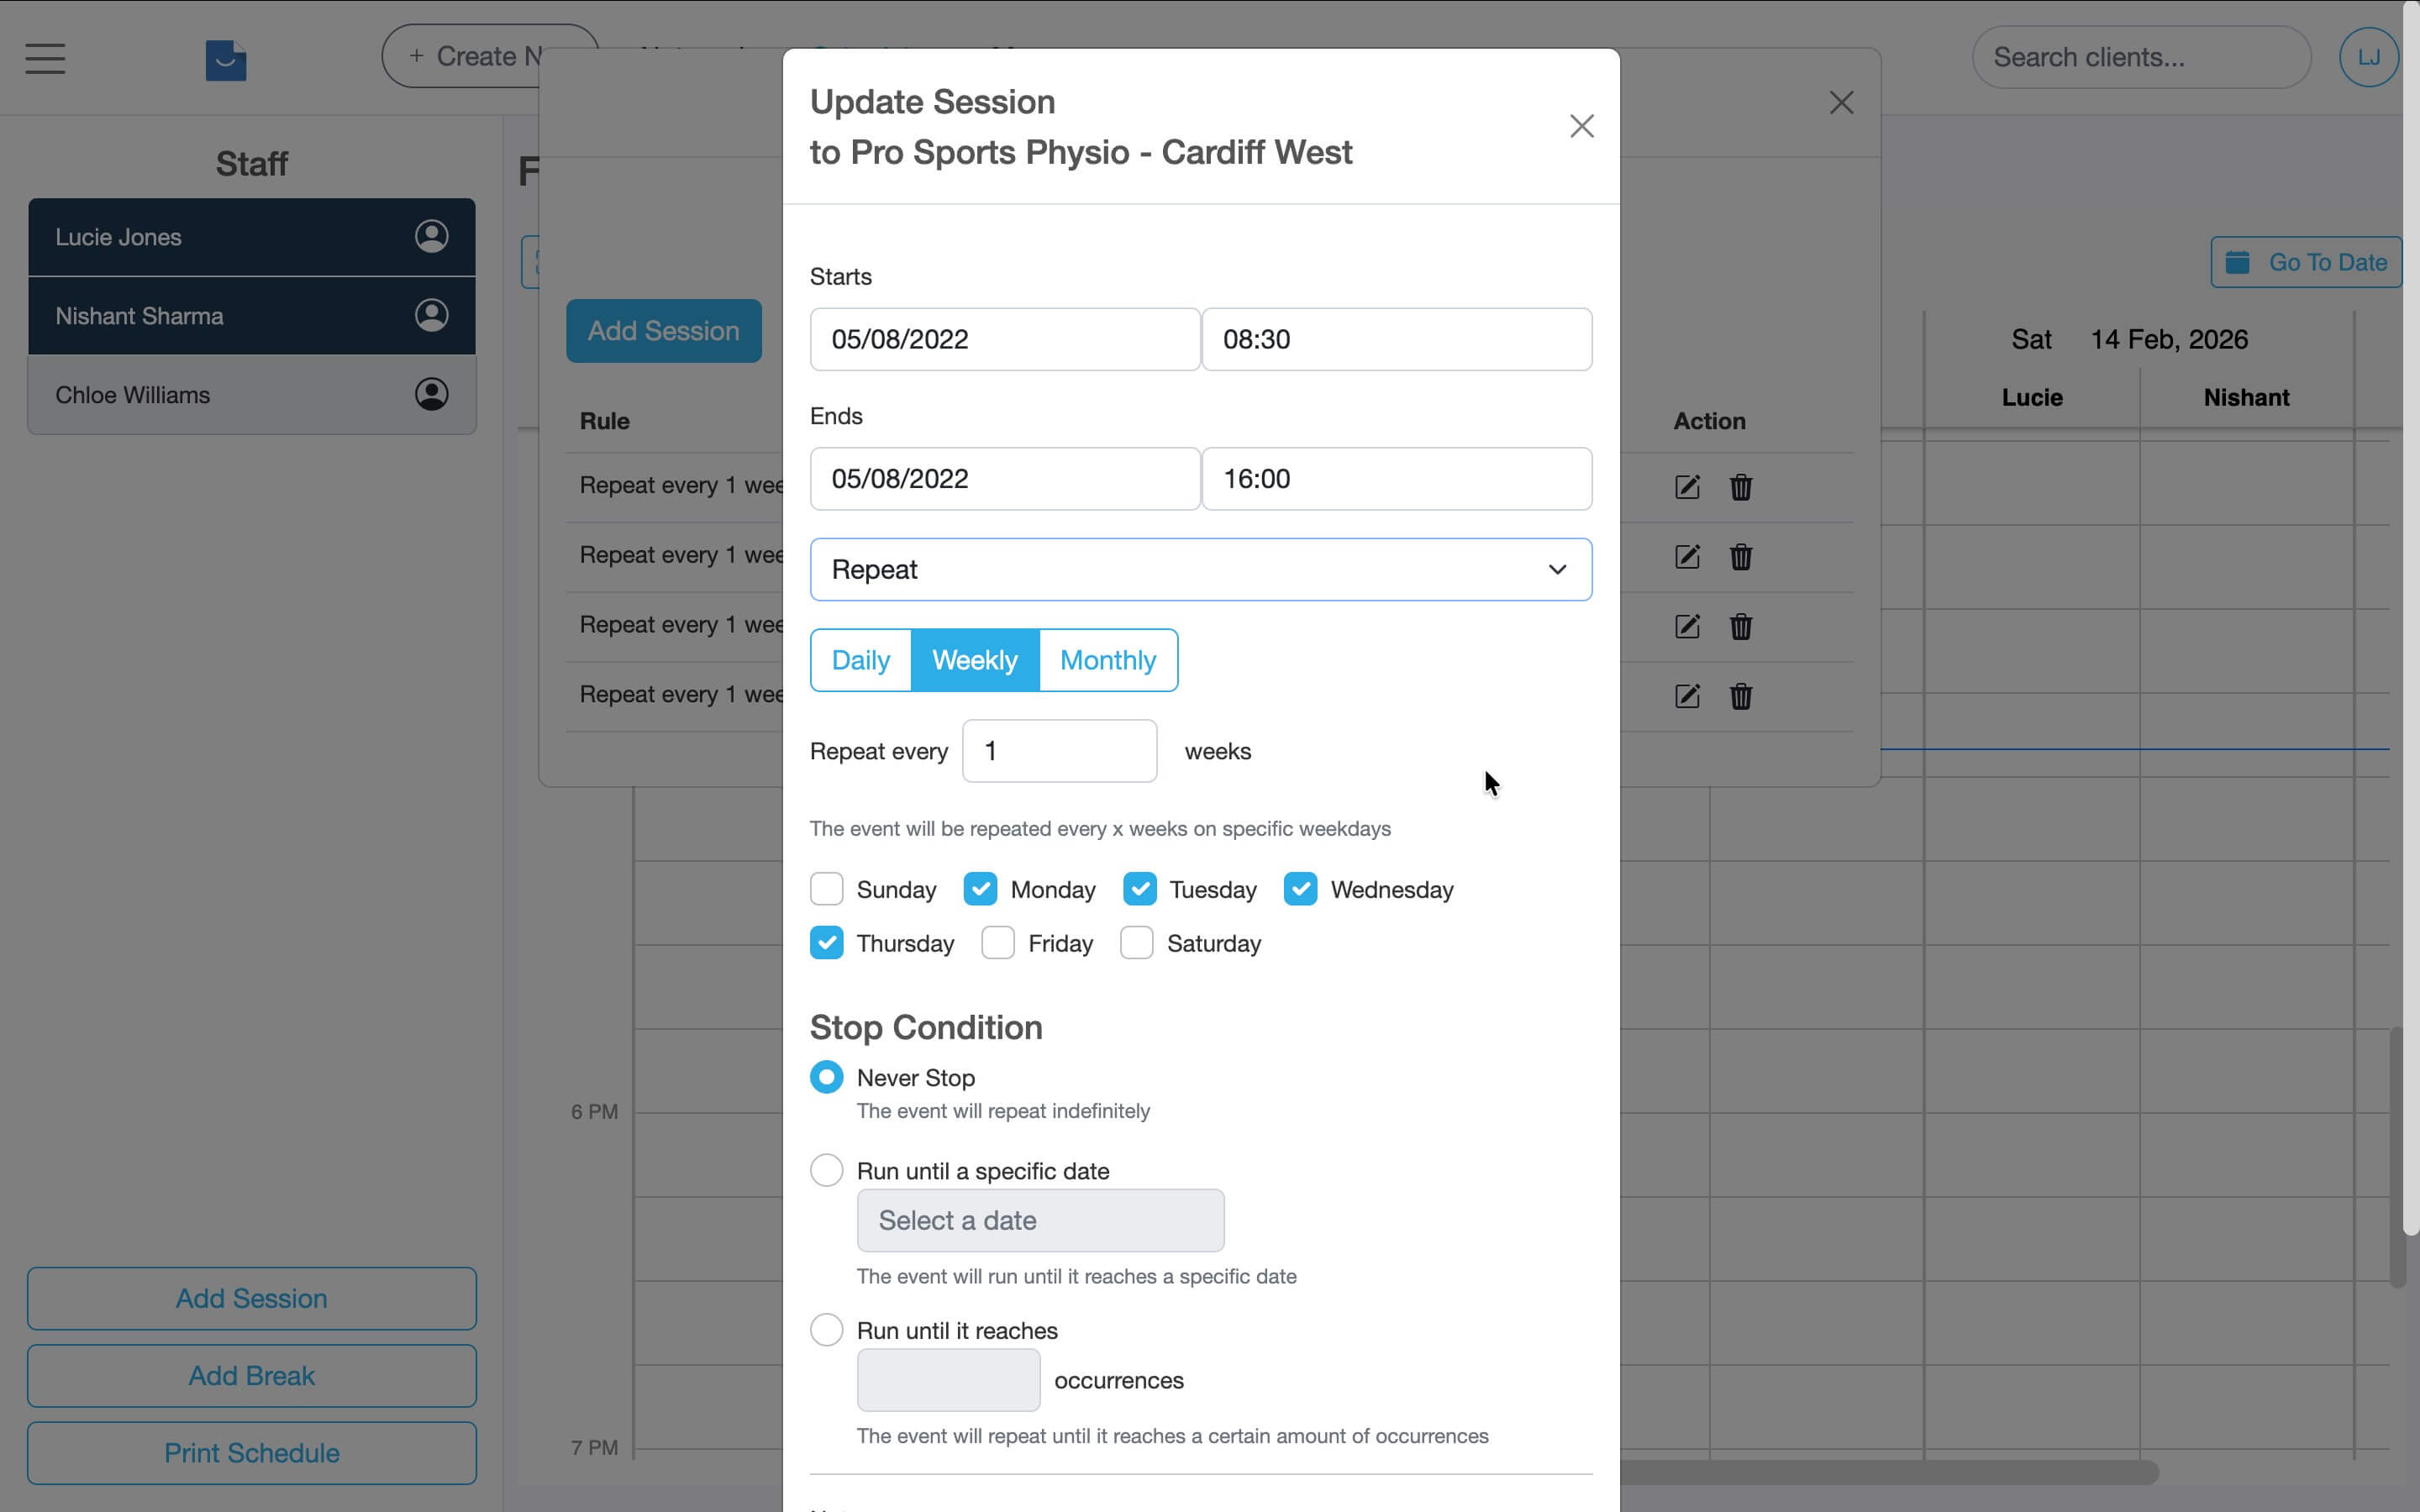Viewport: 2420px width, 1512px height.
Task: Open the hamburger navigation menu
Action: [x=44, y=58]
